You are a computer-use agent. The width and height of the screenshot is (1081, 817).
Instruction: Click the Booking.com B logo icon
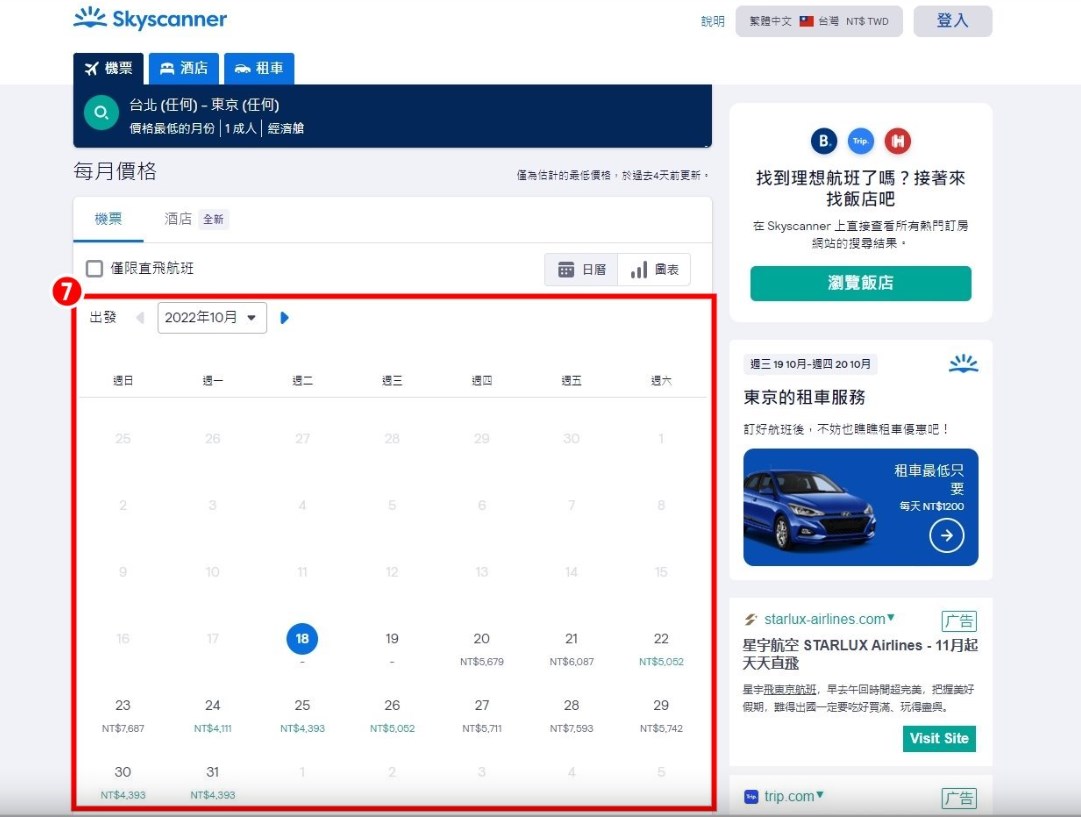pos(824,141)
